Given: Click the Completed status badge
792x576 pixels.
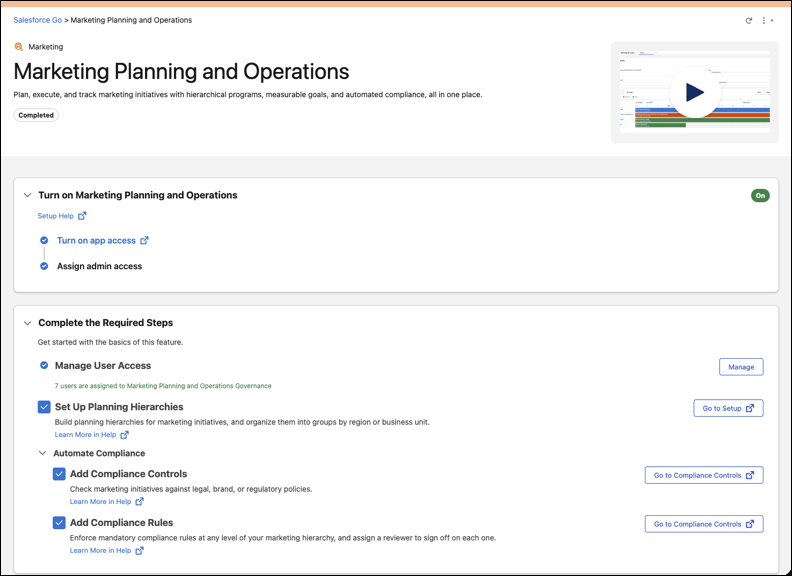Looking at the screenshot, I should coord(36,115).
